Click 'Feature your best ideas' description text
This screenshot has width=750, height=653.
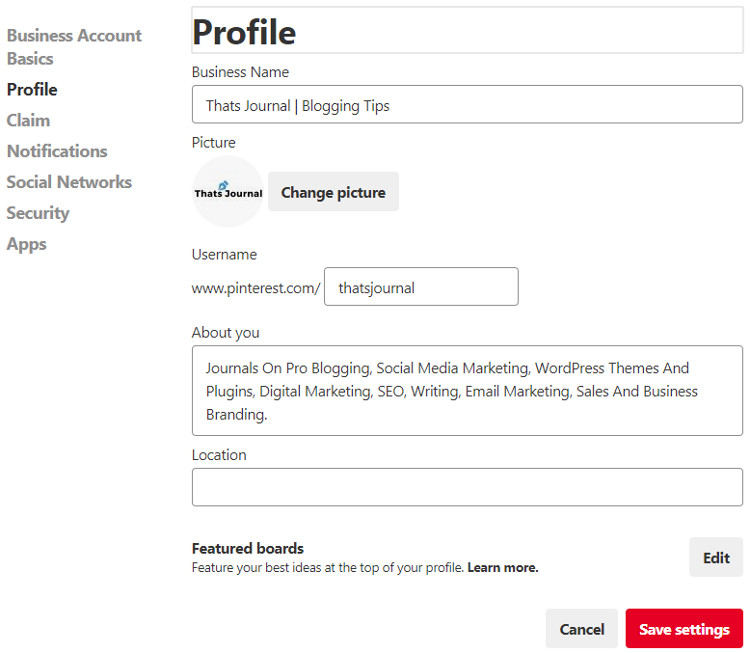point(328,568)
